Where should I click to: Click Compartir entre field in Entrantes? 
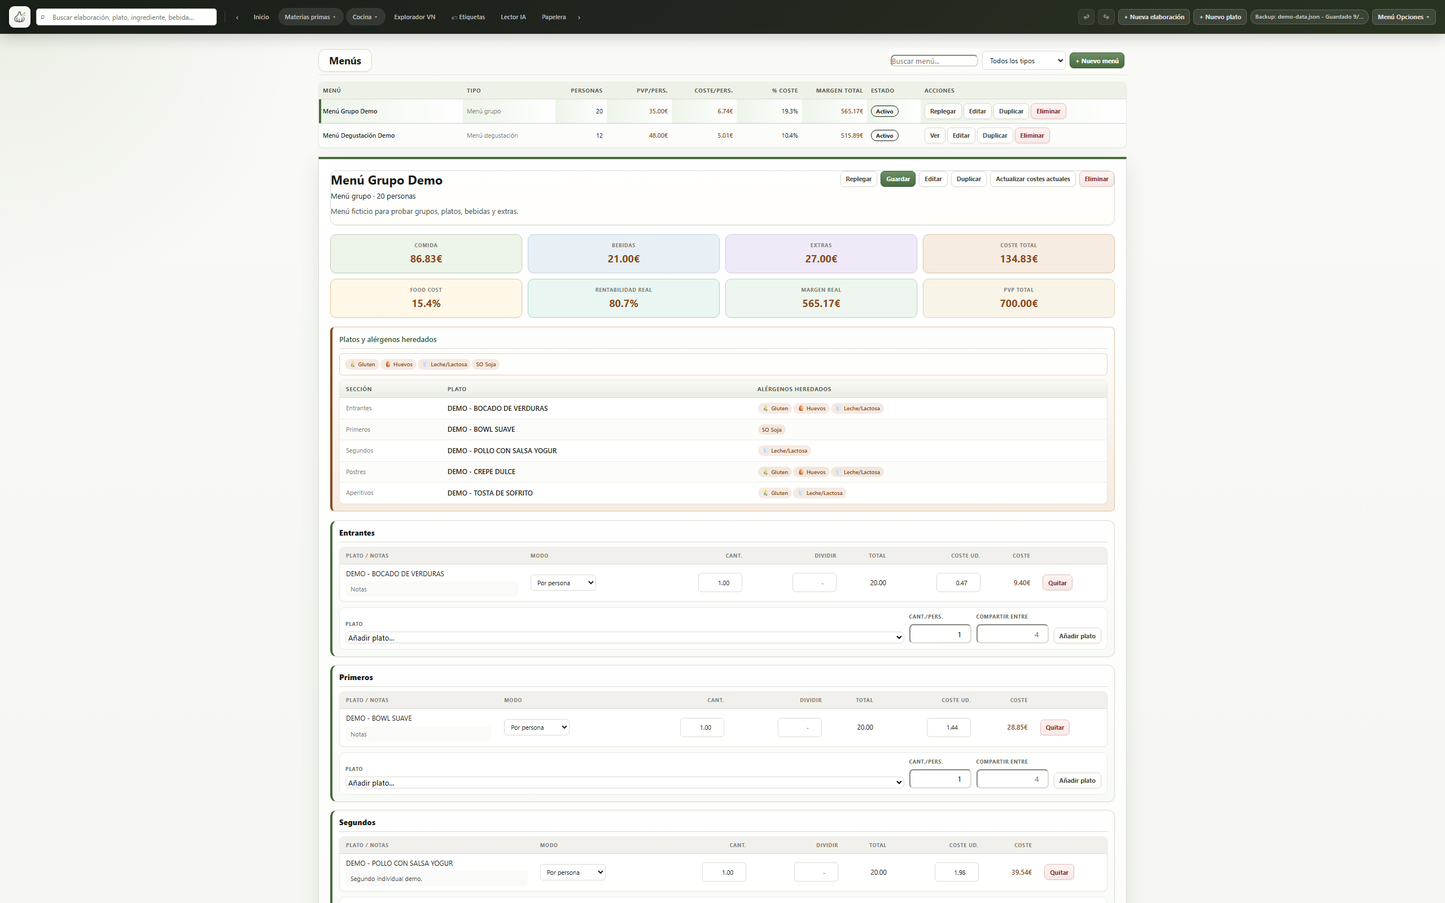[1012, 634]
